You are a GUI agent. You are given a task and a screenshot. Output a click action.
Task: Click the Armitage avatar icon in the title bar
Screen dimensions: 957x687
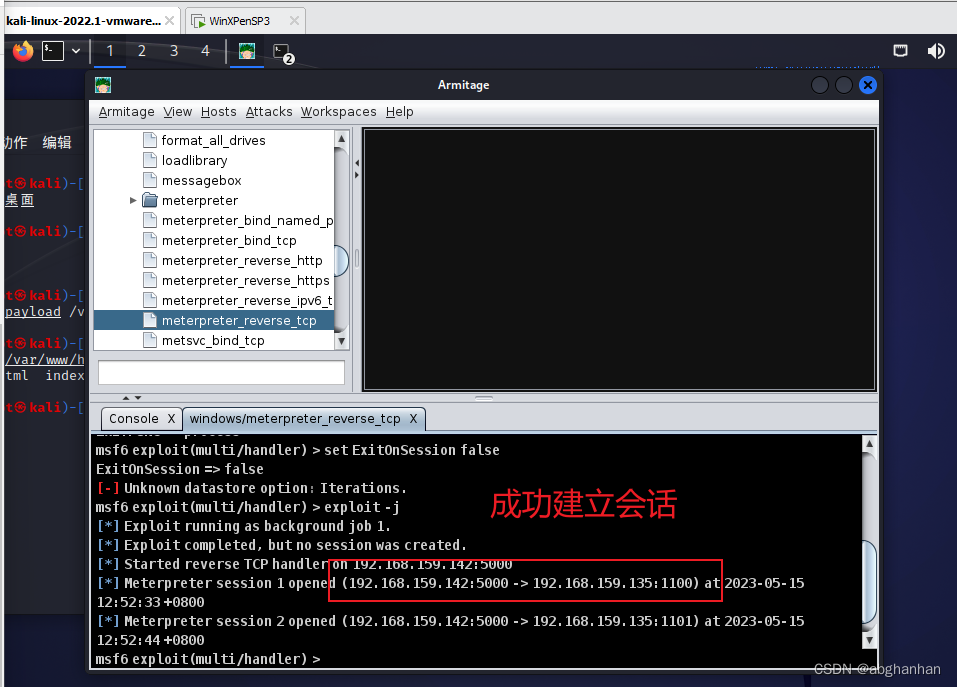[x=103, y=85]
